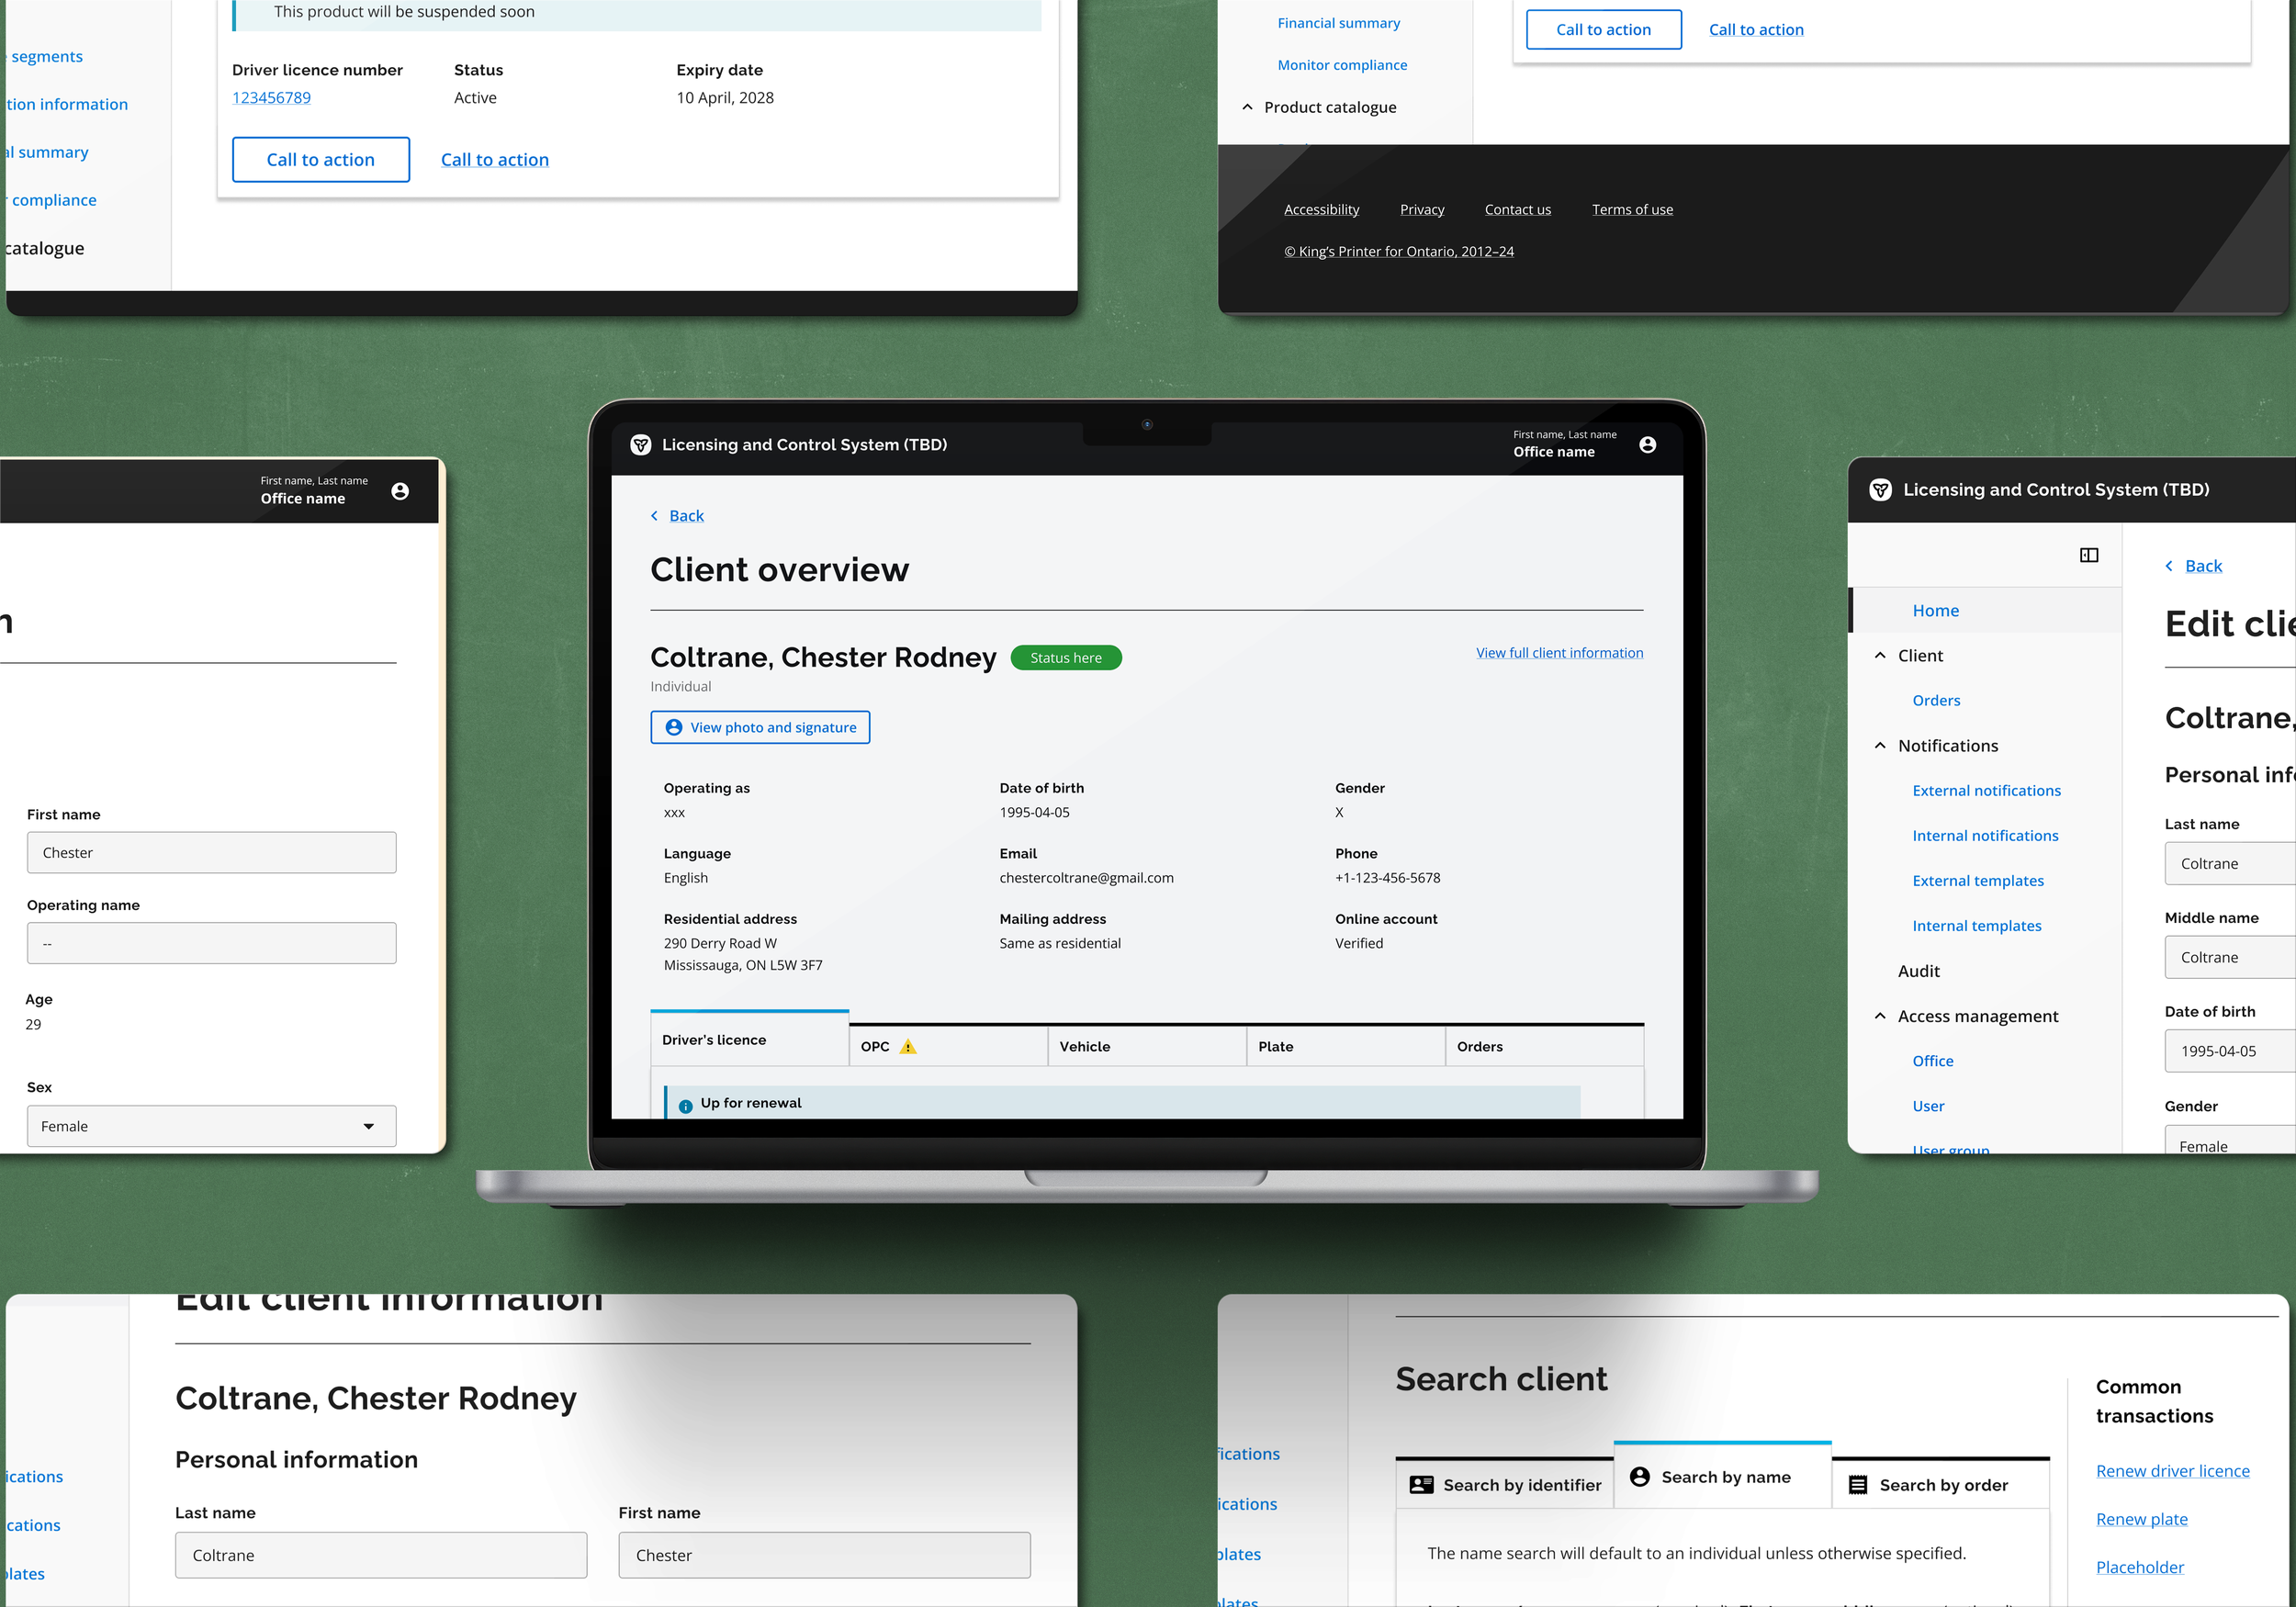This screenshot has height=1607, width=2296.
Task: Click the user avatar icon in left panel header
Action: [400, 490]
